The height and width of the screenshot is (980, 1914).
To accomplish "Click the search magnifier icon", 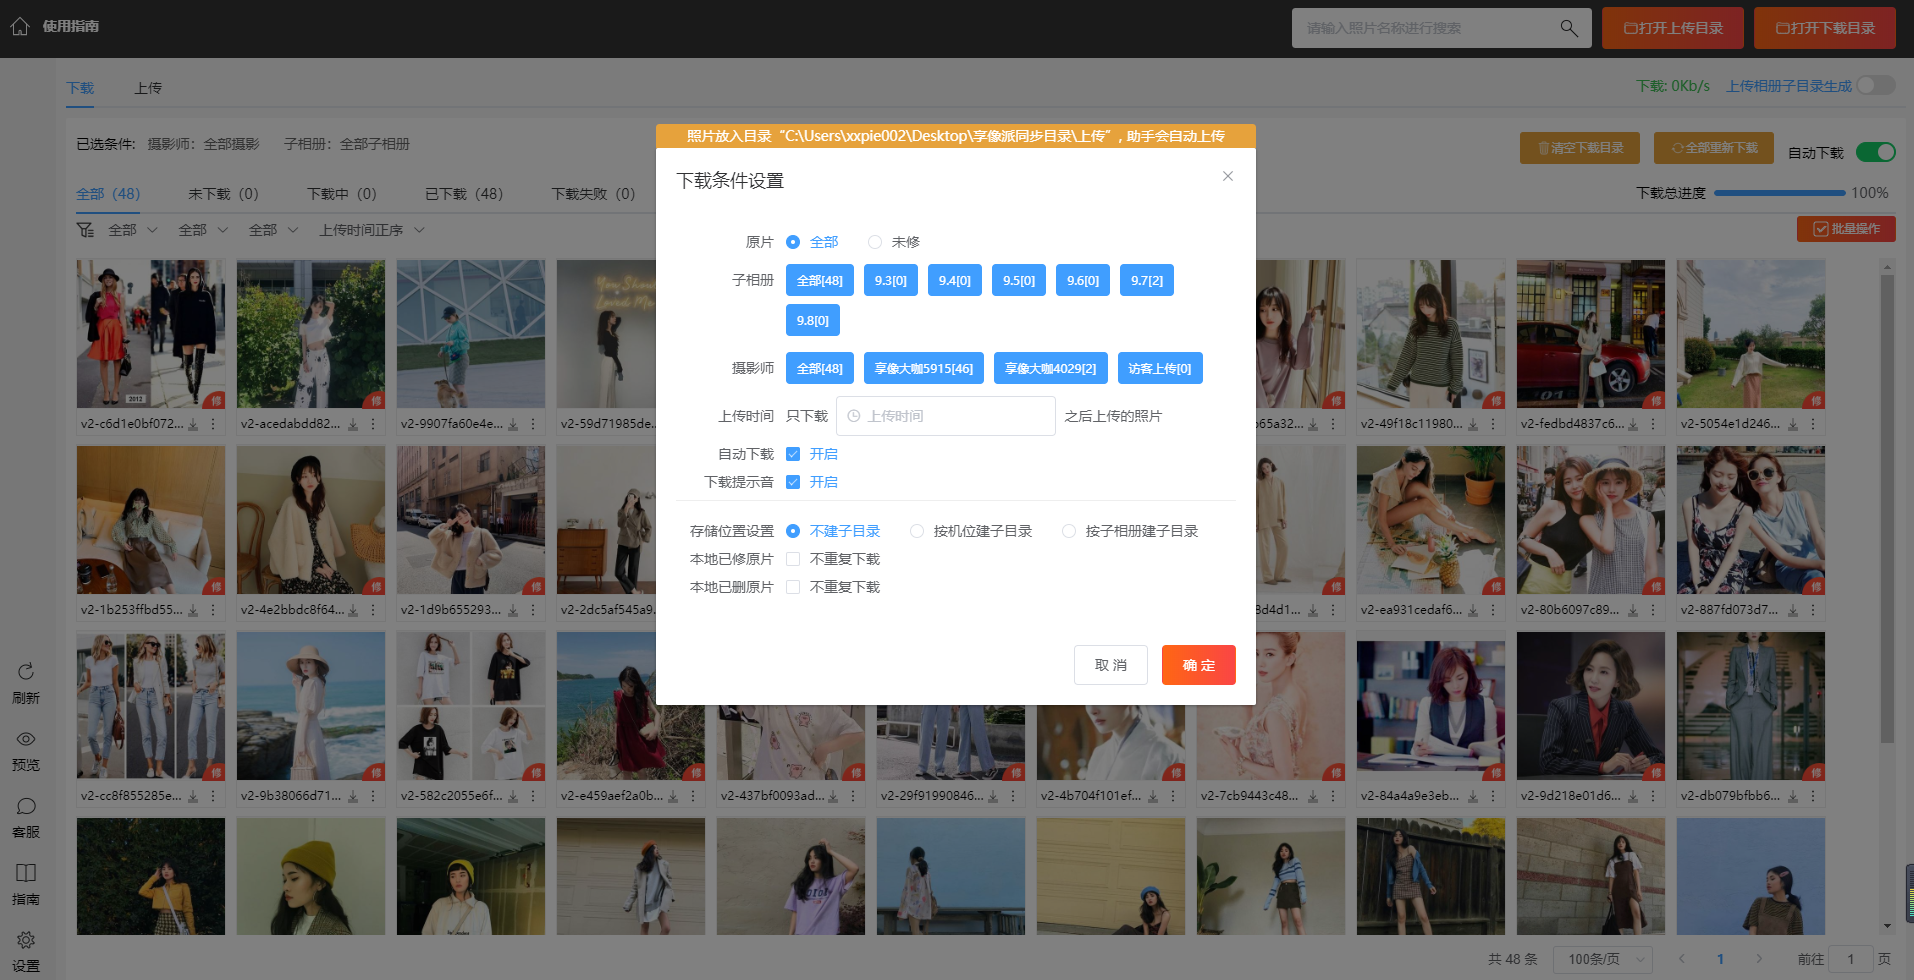I will 1569,28.
